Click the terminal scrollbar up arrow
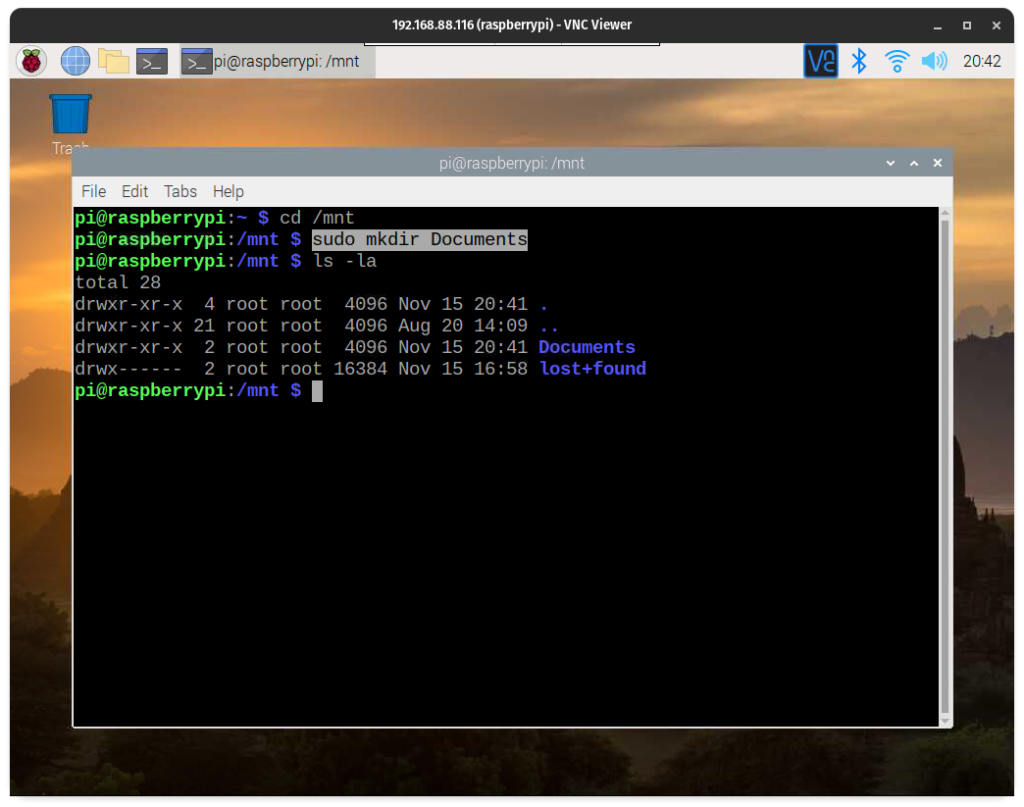 coord(945,214)
